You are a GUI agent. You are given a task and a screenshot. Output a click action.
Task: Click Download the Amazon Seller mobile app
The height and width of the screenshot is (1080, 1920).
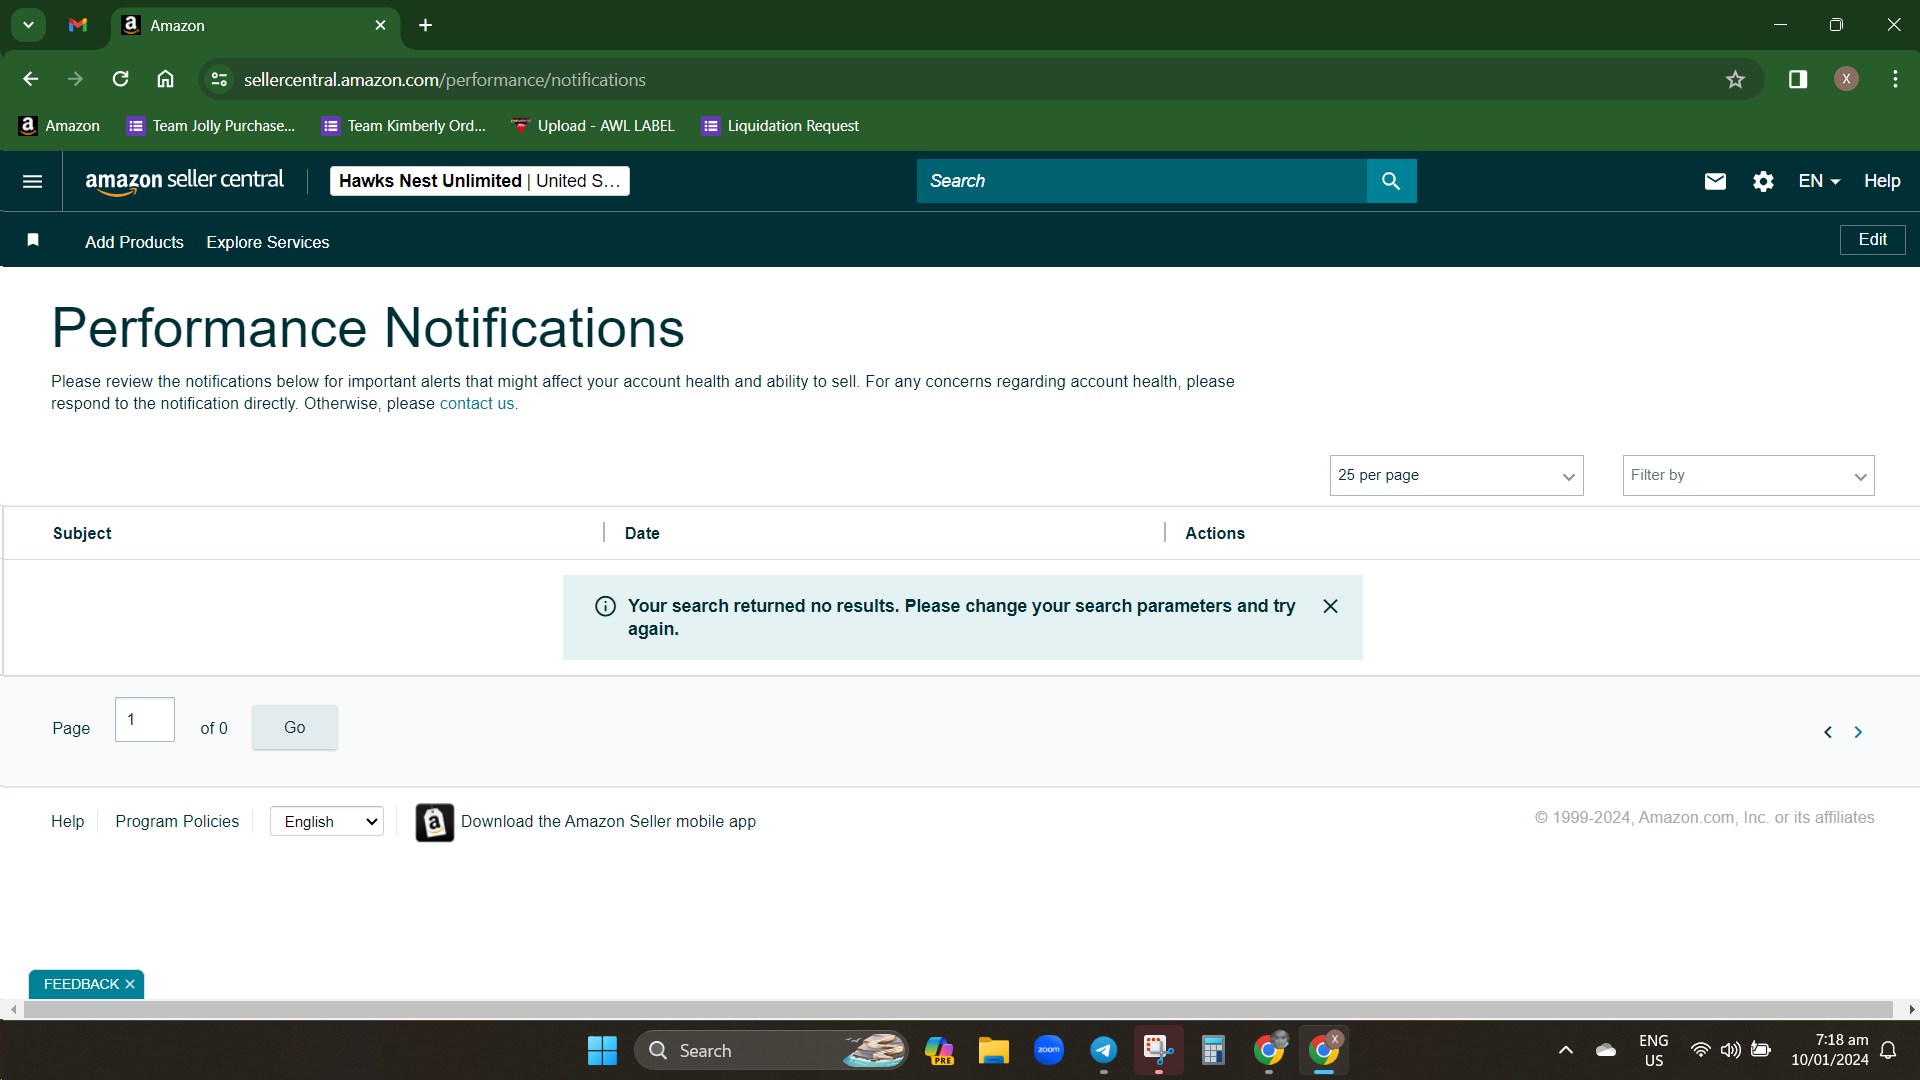click(608, 821)
